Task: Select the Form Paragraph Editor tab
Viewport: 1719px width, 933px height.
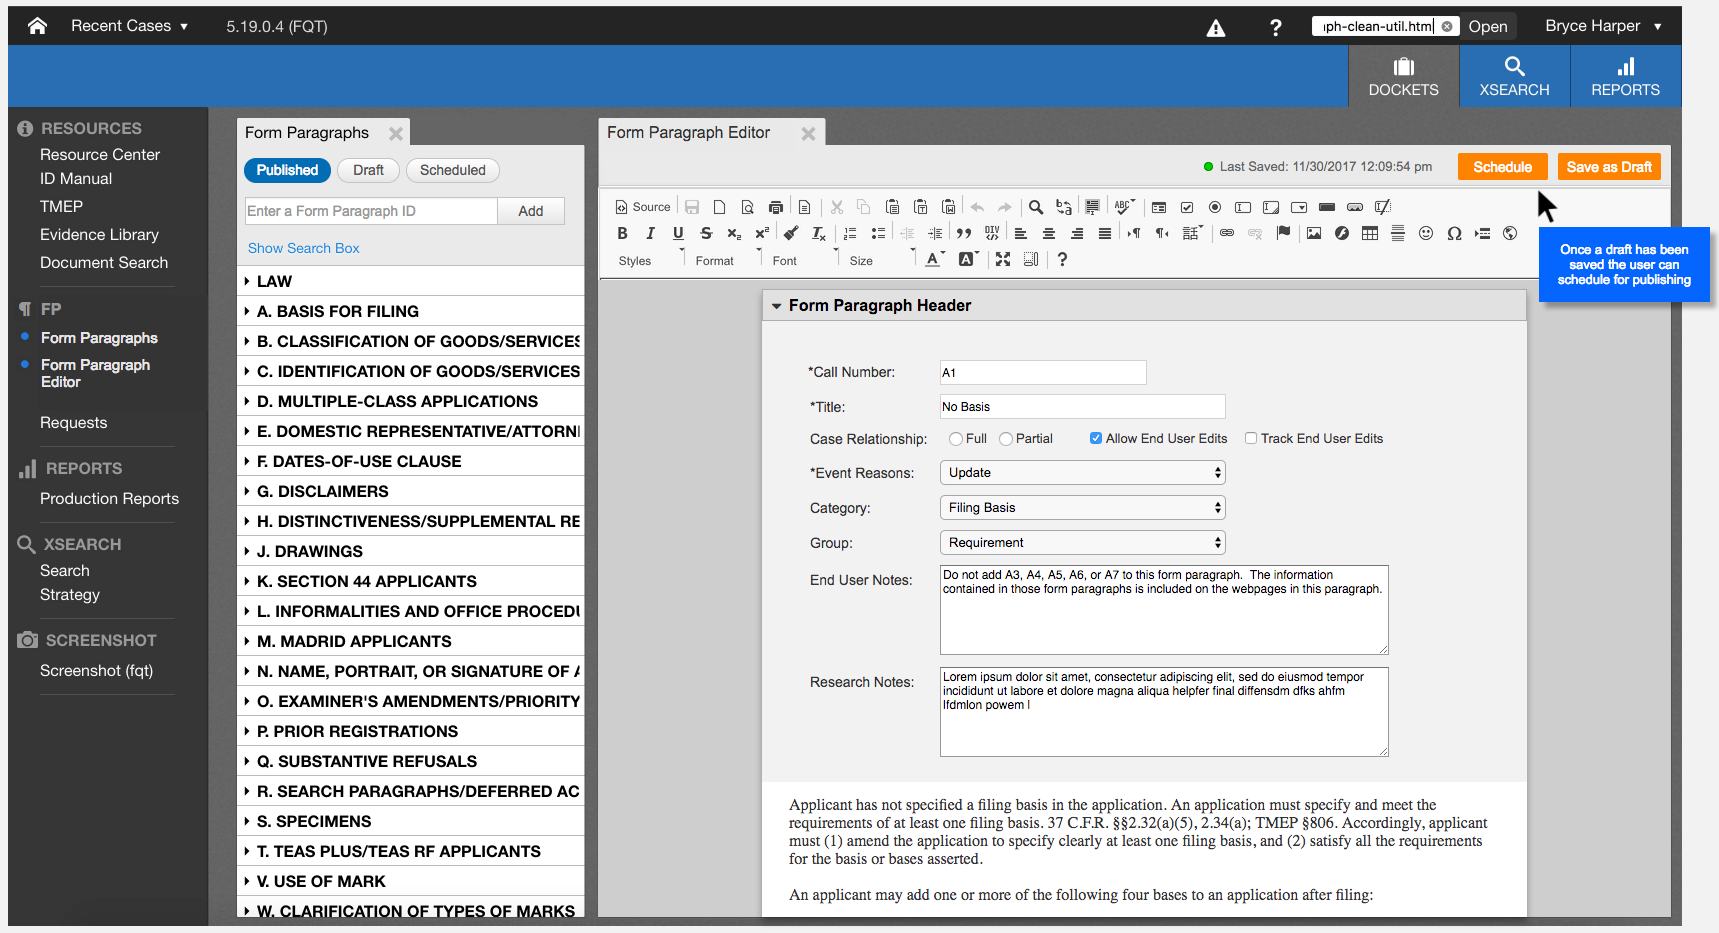Action: coord(688,133)
